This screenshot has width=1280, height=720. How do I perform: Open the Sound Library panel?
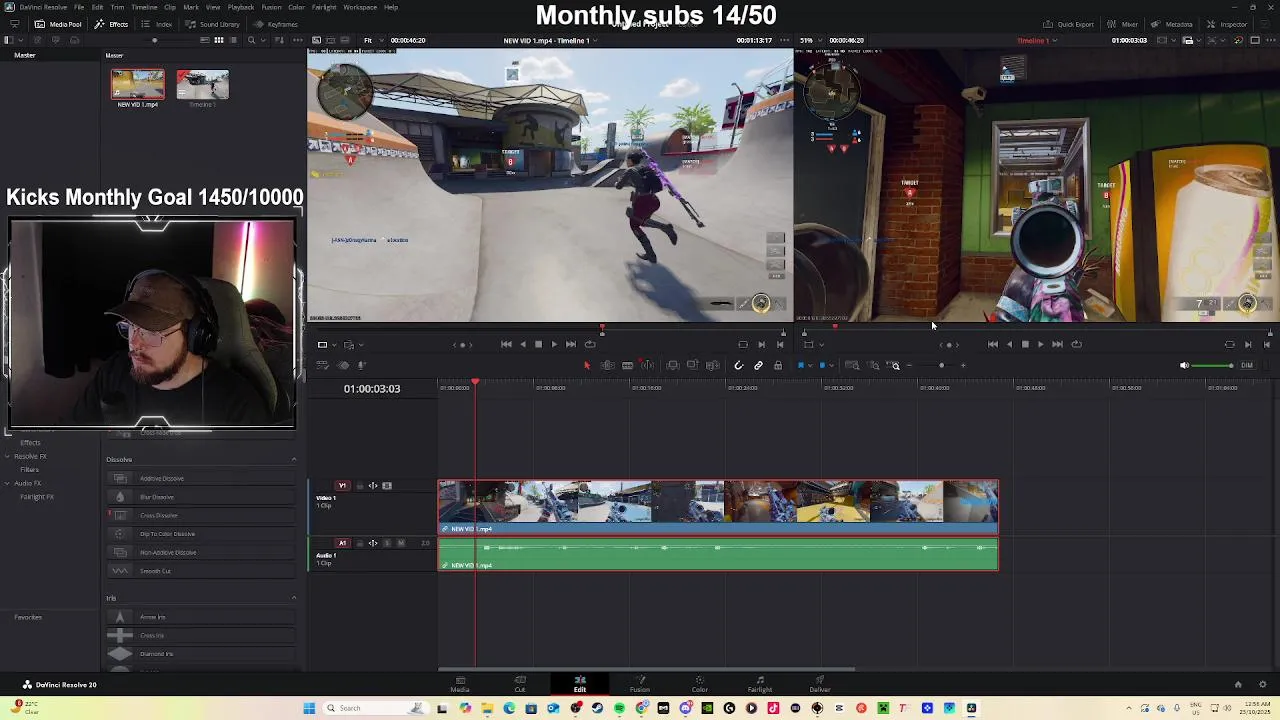212,24
